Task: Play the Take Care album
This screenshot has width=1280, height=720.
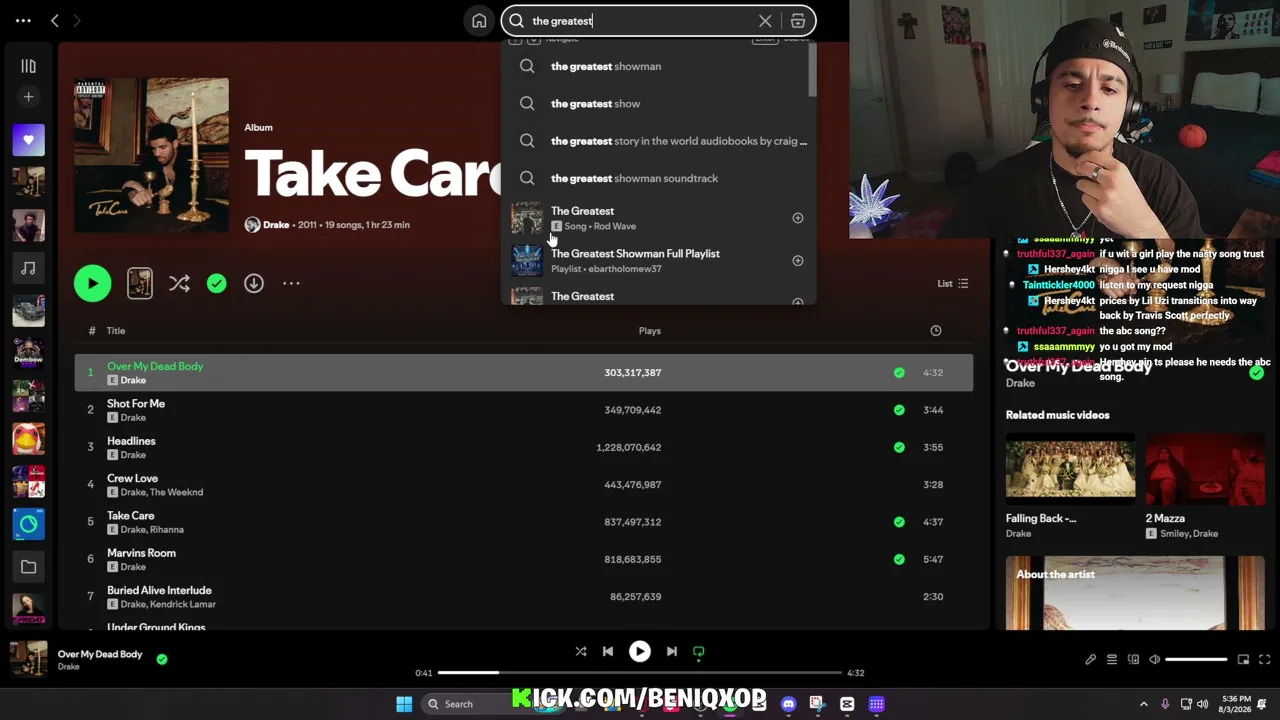Action: [92, 283]
